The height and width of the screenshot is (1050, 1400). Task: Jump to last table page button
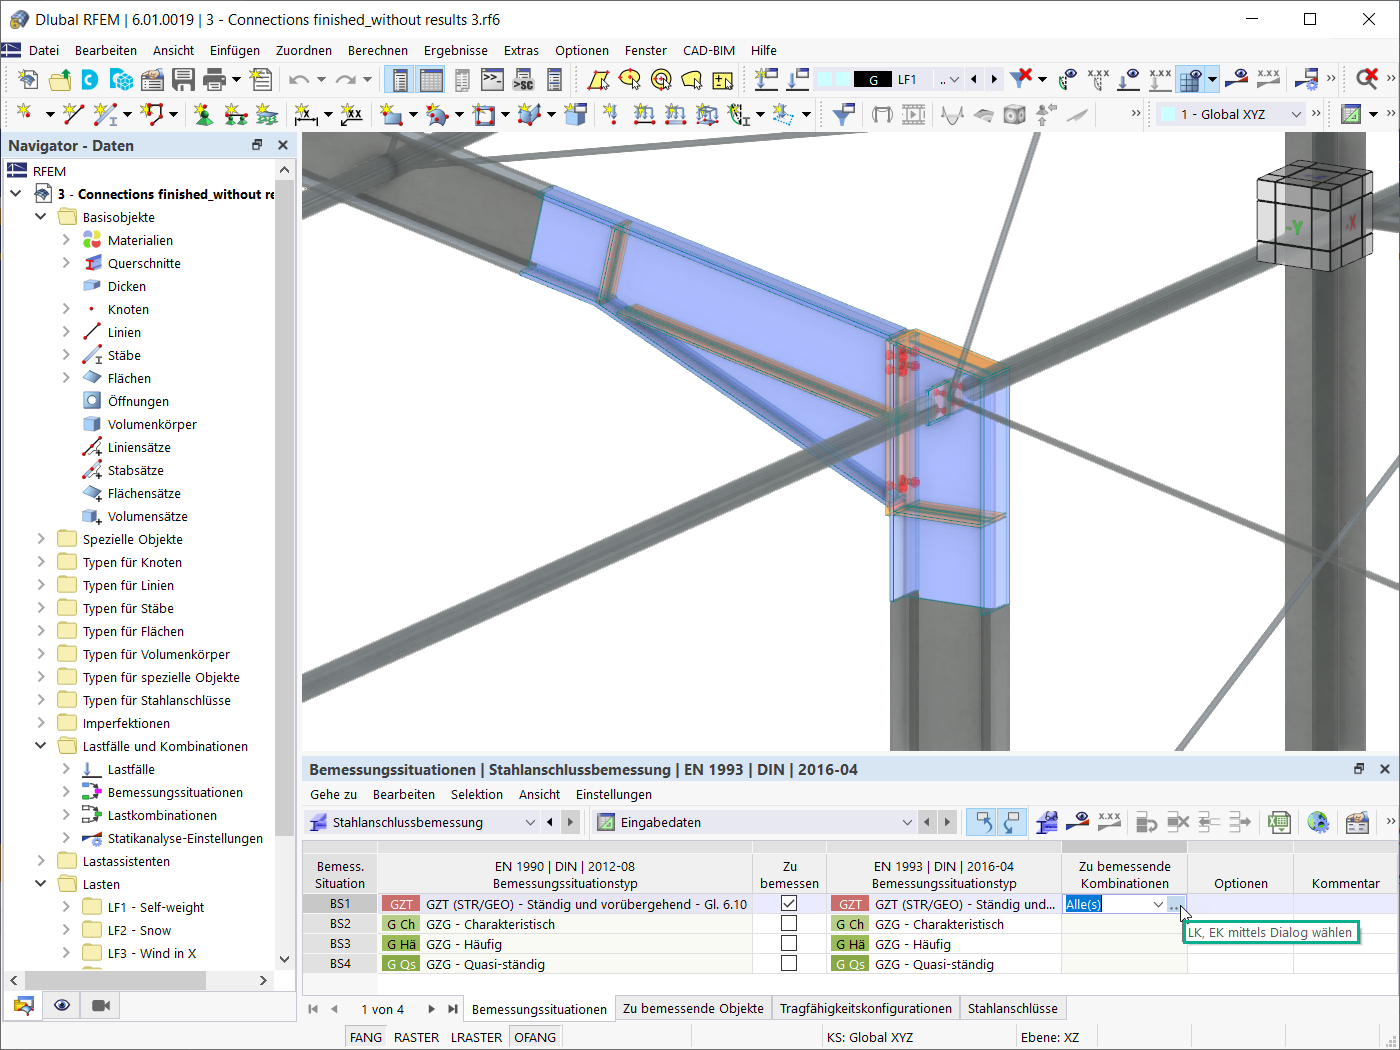coord(453,1009)
